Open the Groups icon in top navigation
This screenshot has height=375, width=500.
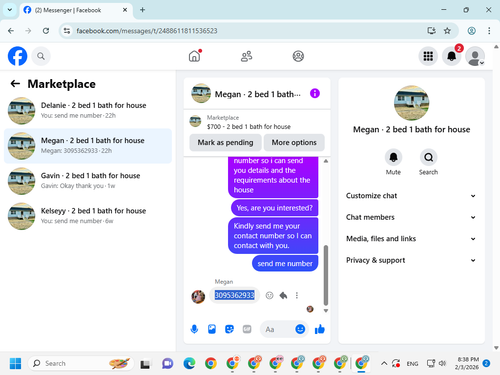298,56
